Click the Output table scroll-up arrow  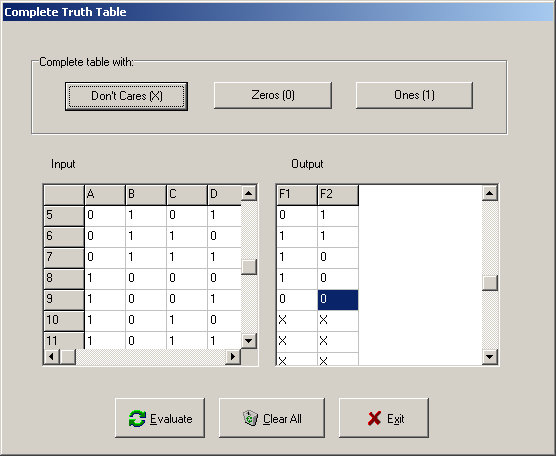point(490,194)
